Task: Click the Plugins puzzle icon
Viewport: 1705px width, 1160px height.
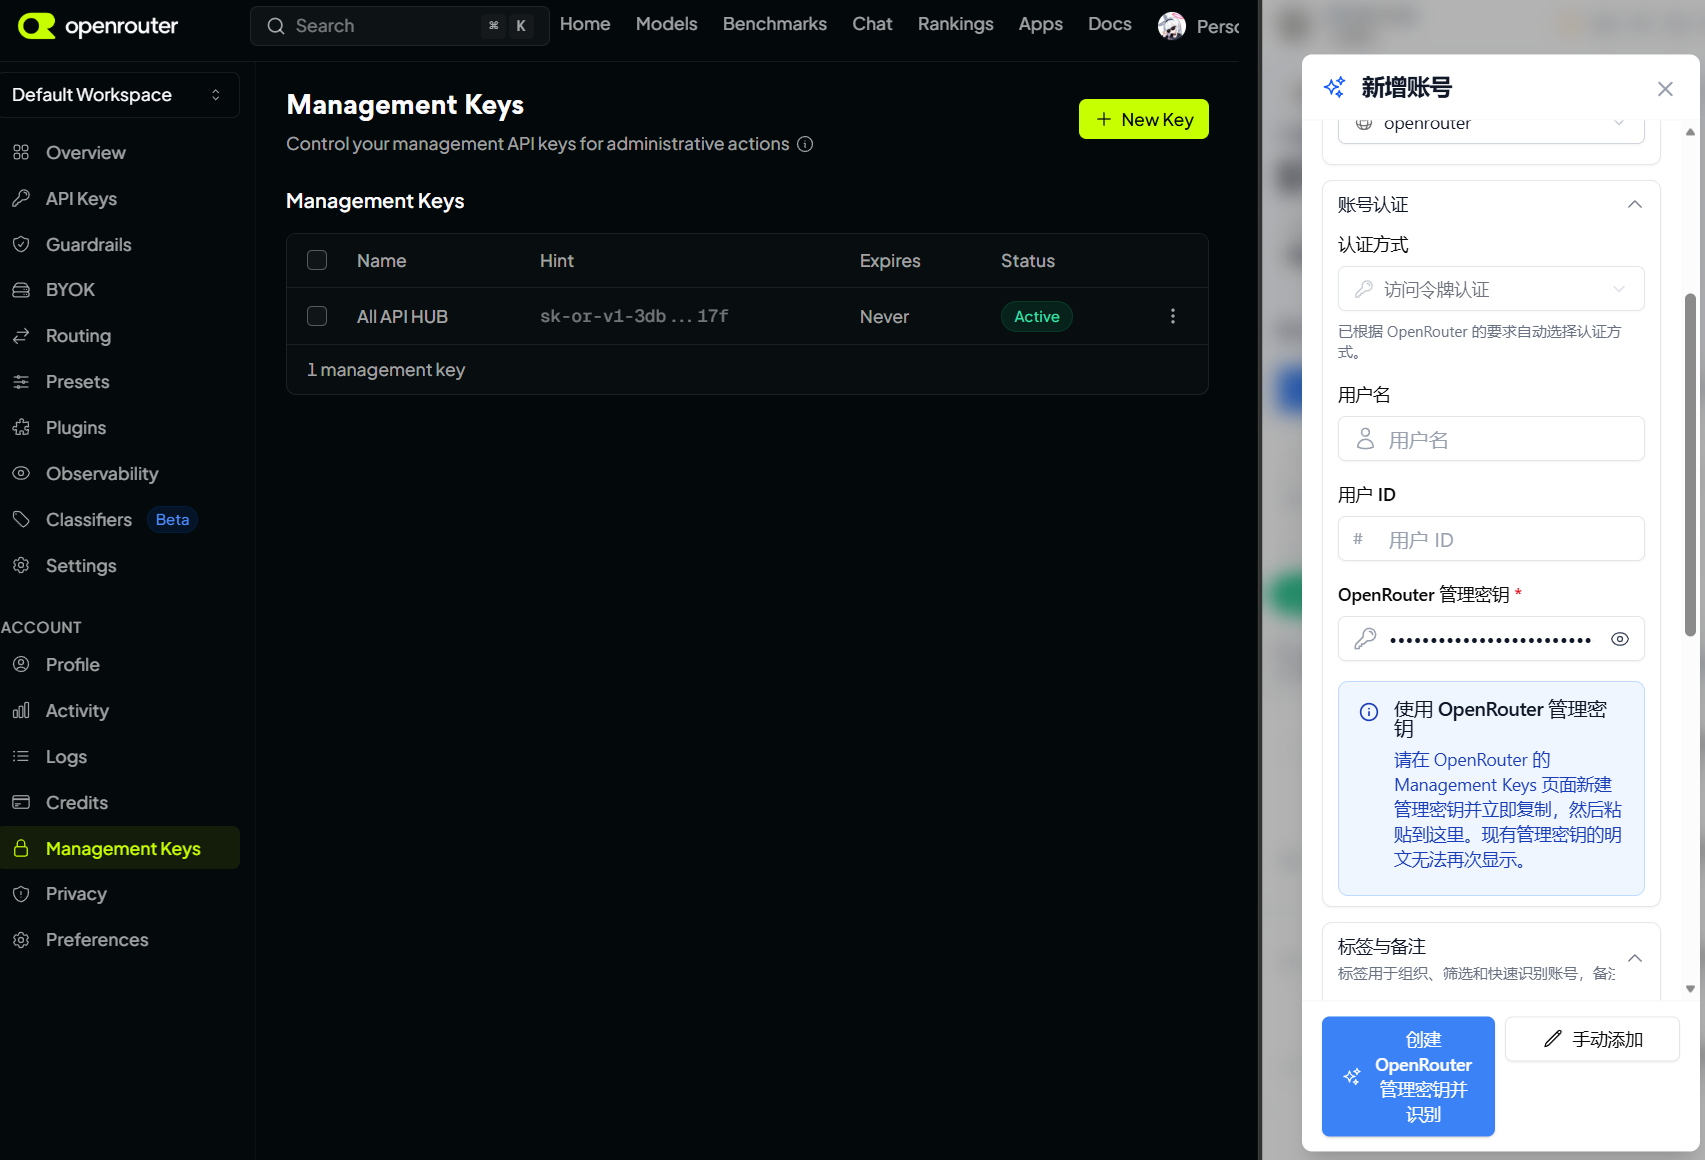Action: coord(21,428)
